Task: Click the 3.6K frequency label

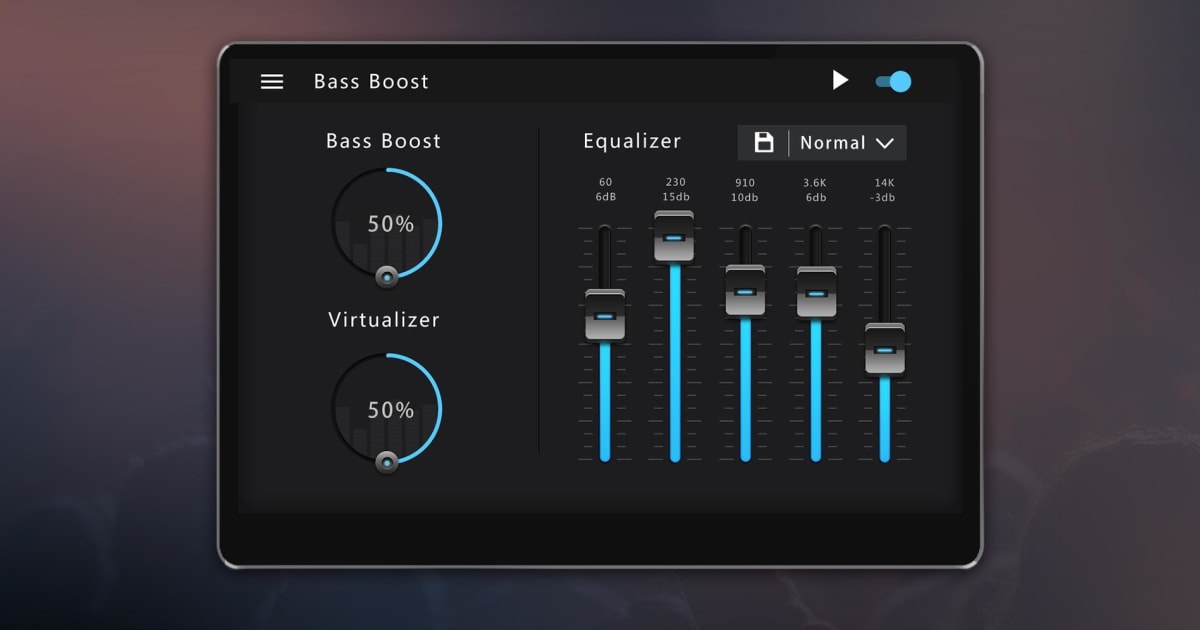Action: (x=814, y=189)
